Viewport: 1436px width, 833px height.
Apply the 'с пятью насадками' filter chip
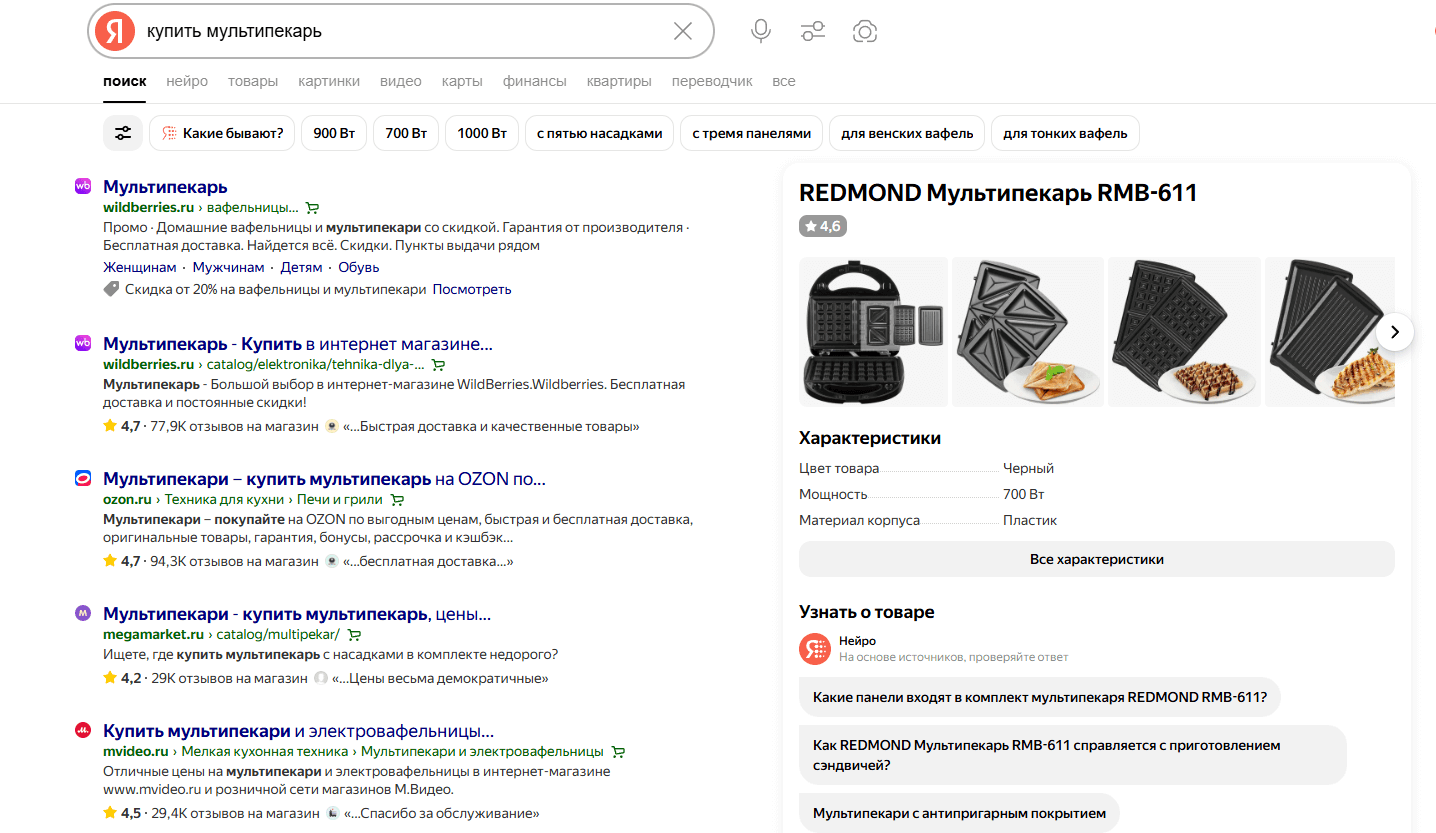(x=599, y=133)
